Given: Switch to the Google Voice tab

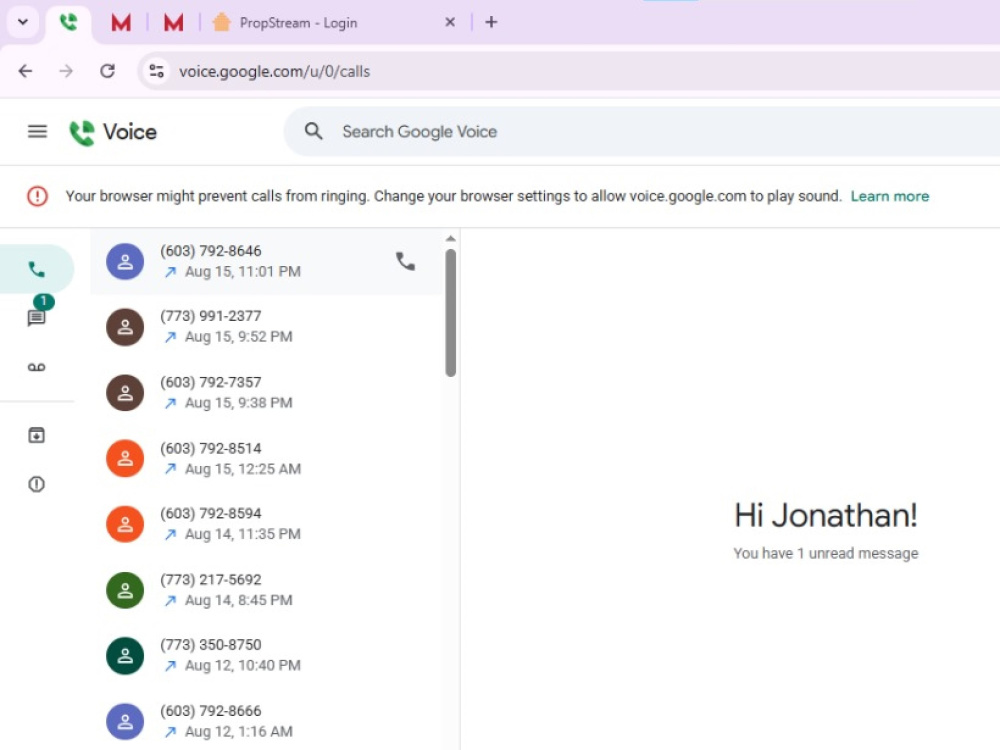Looking at the screenshot, I should pos(69,22).
